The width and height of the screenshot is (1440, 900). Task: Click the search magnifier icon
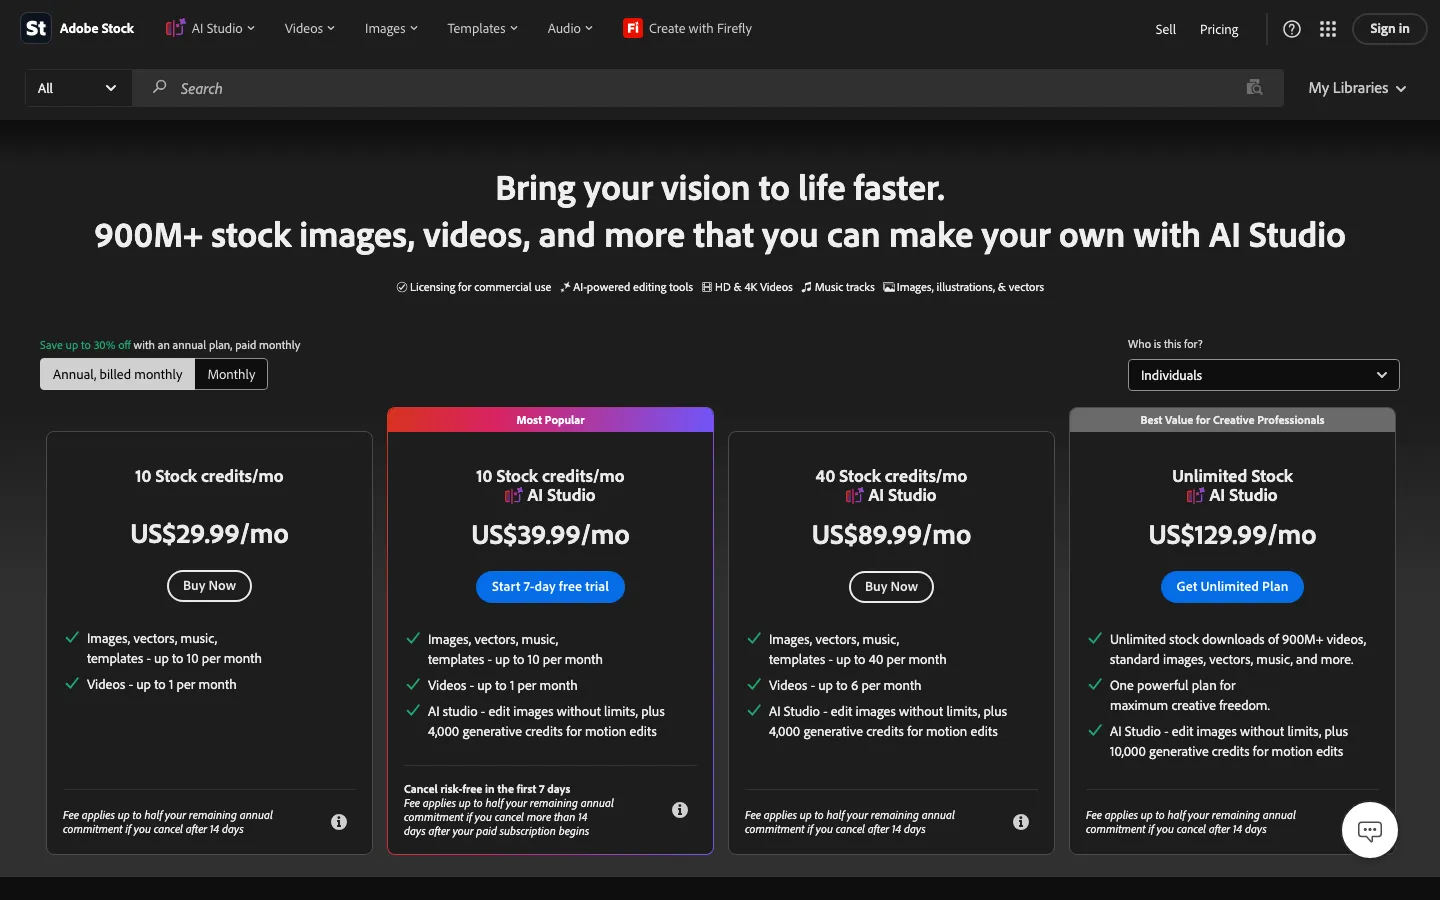(160, 88)
